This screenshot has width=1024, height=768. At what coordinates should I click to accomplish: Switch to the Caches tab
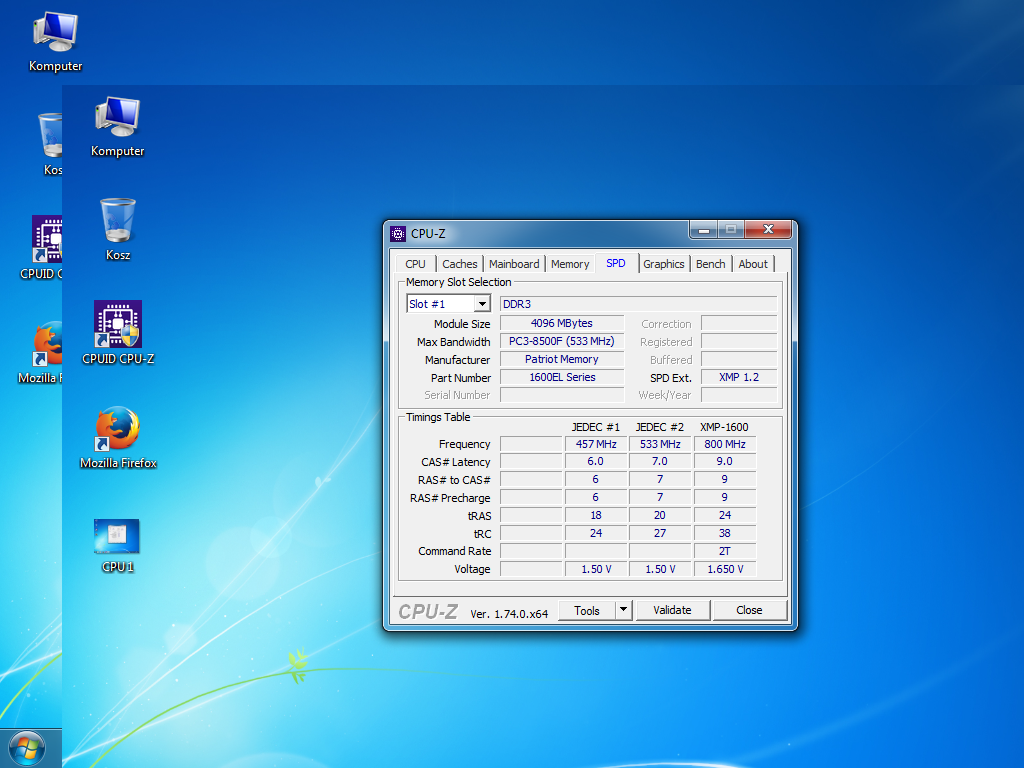(460, 264)
